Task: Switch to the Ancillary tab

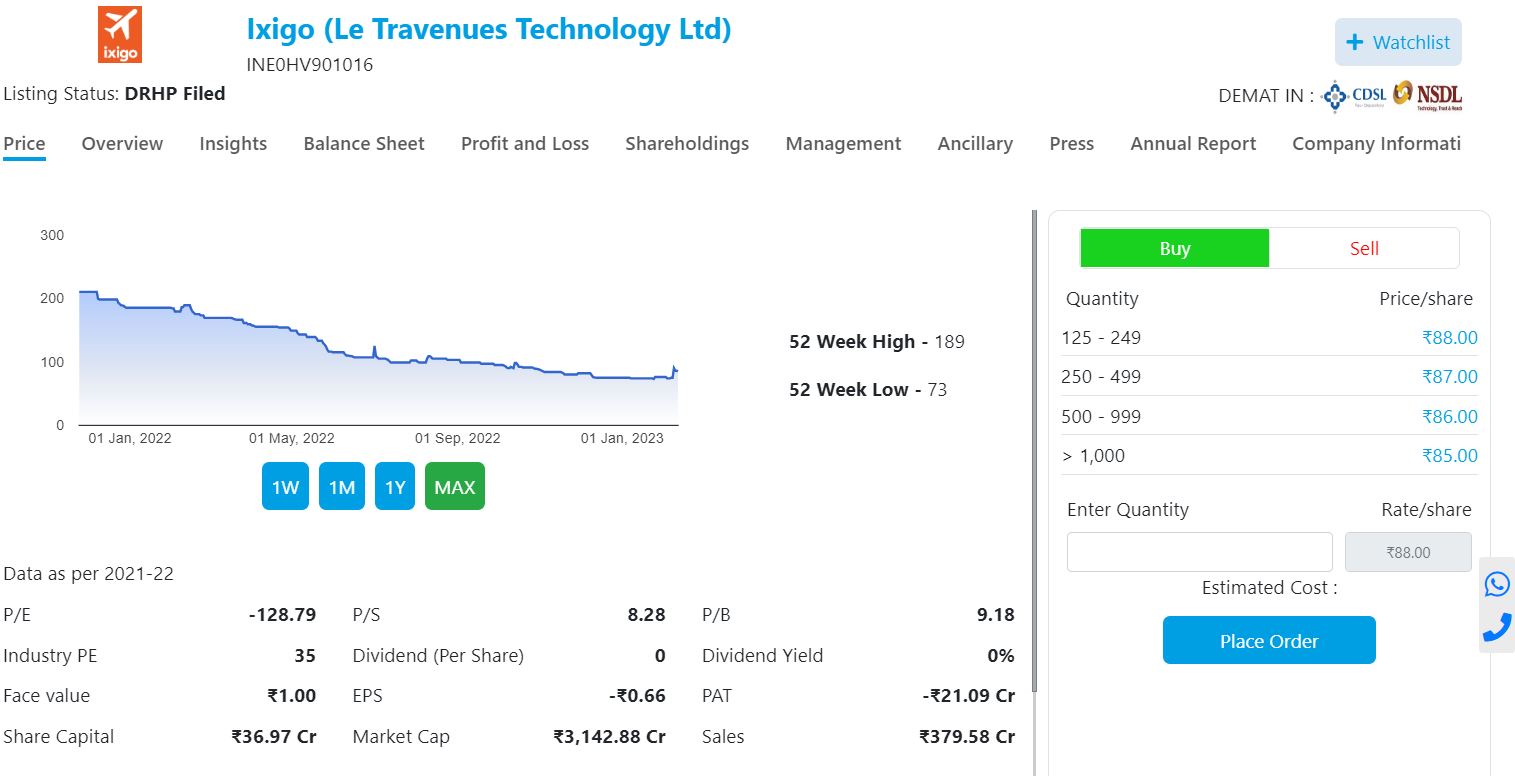Action: [x=975, y=144]
